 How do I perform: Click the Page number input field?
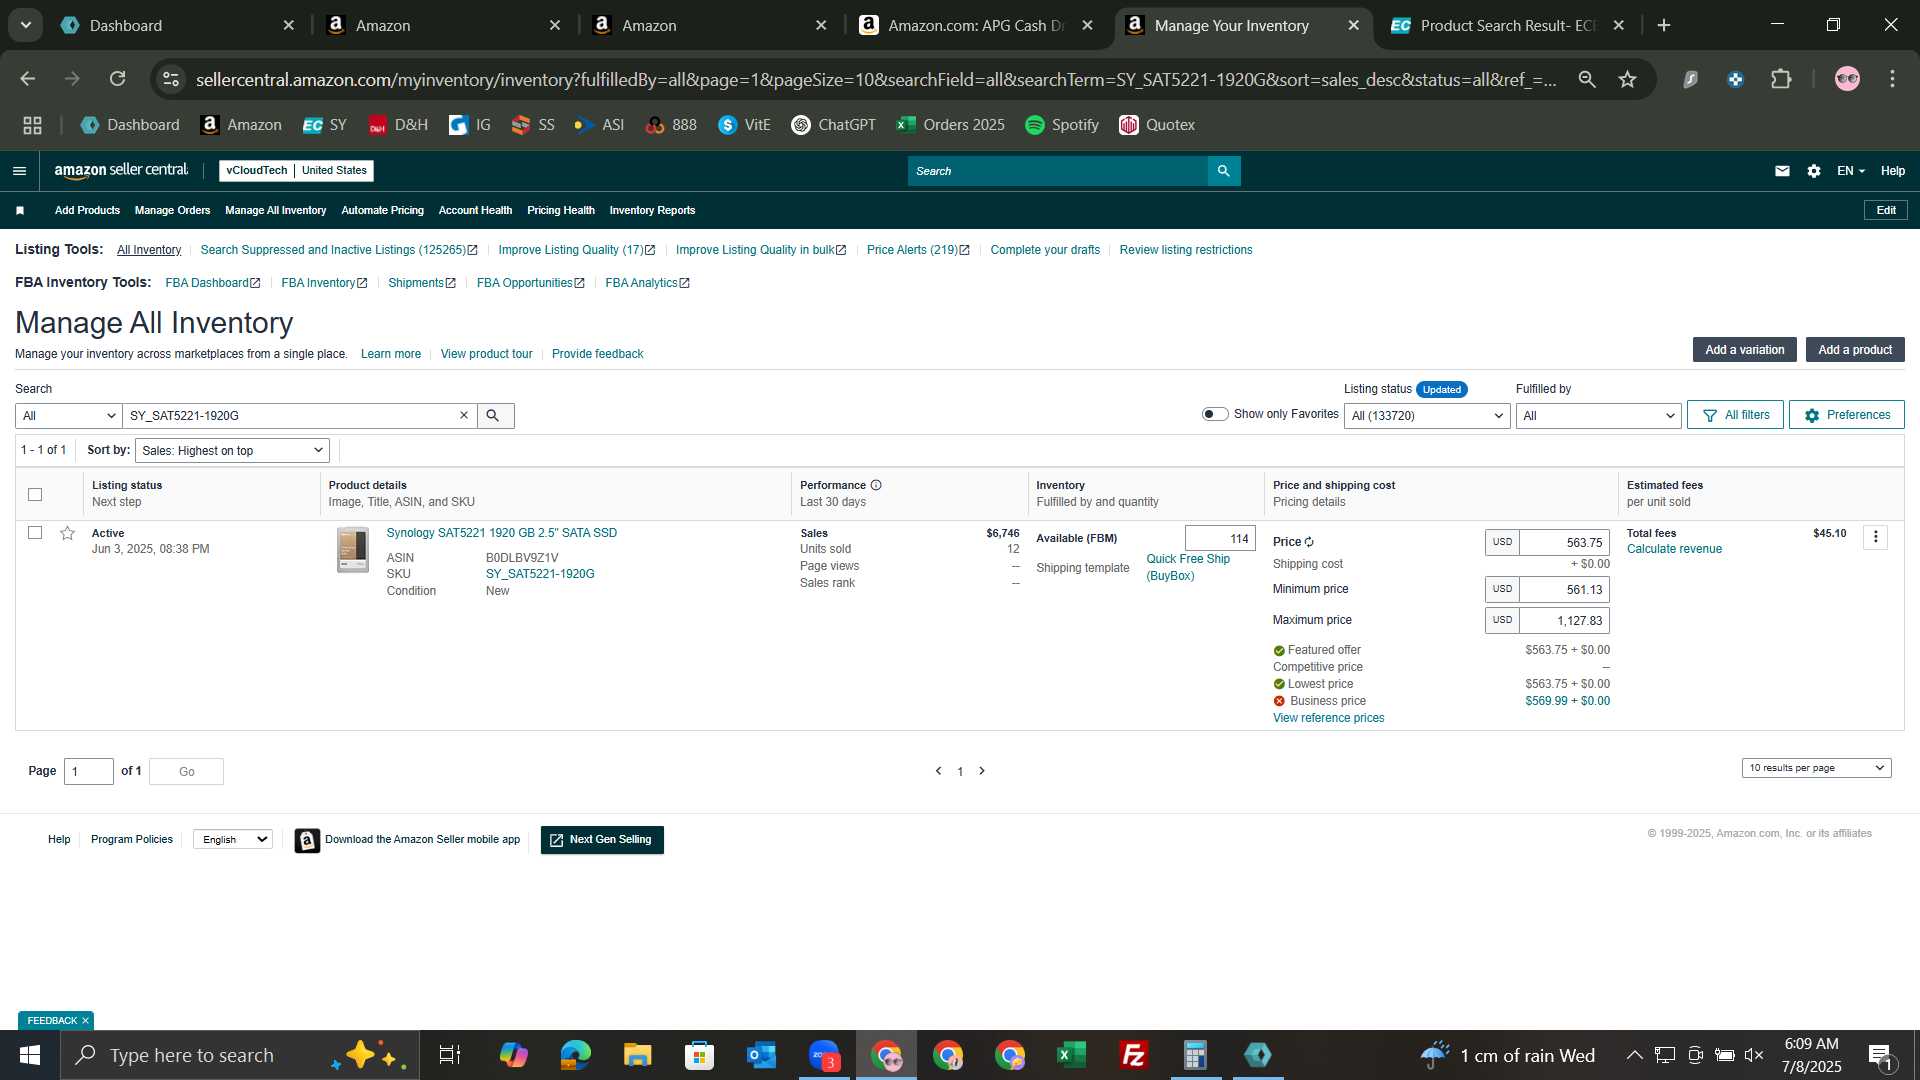point(89,771)
